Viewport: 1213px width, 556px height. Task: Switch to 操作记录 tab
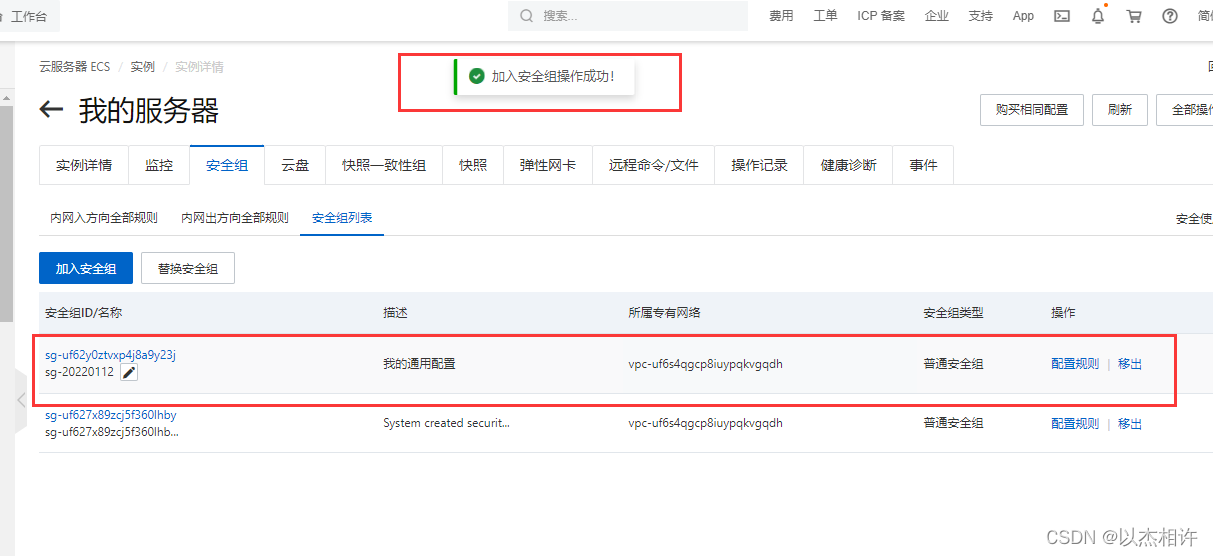760,165
